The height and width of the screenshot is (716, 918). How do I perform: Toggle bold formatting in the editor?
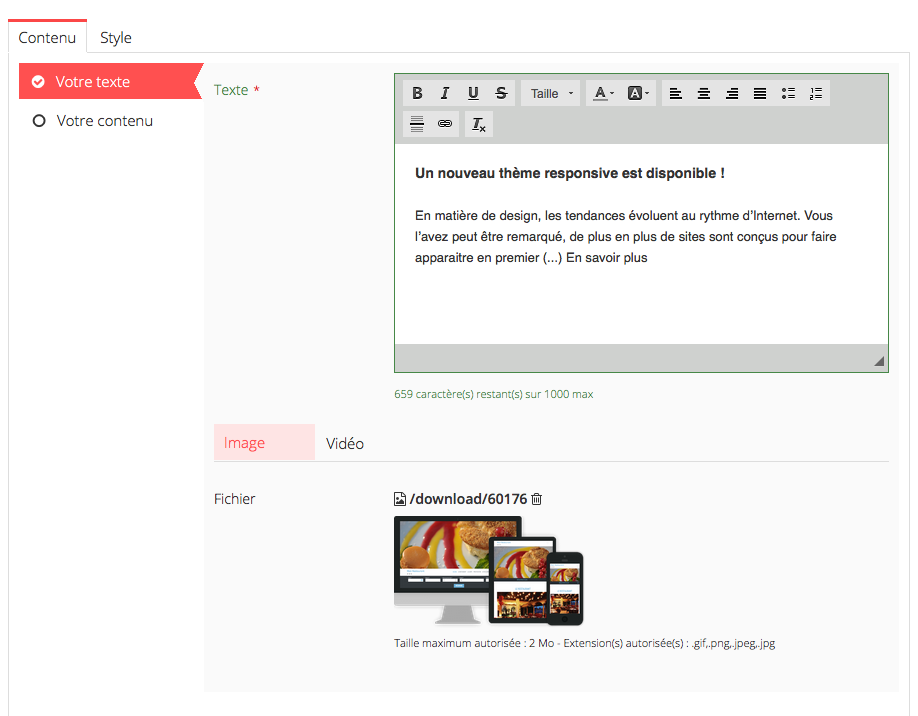[x=417, y=93]
